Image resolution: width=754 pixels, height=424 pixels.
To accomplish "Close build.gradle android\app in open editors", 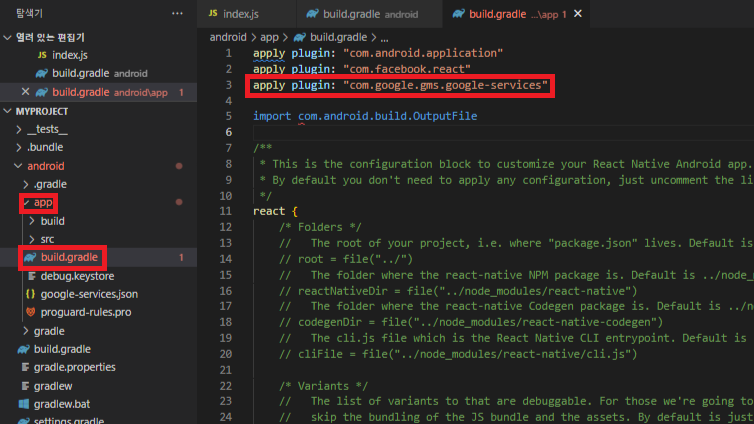I will pos(25,91).
